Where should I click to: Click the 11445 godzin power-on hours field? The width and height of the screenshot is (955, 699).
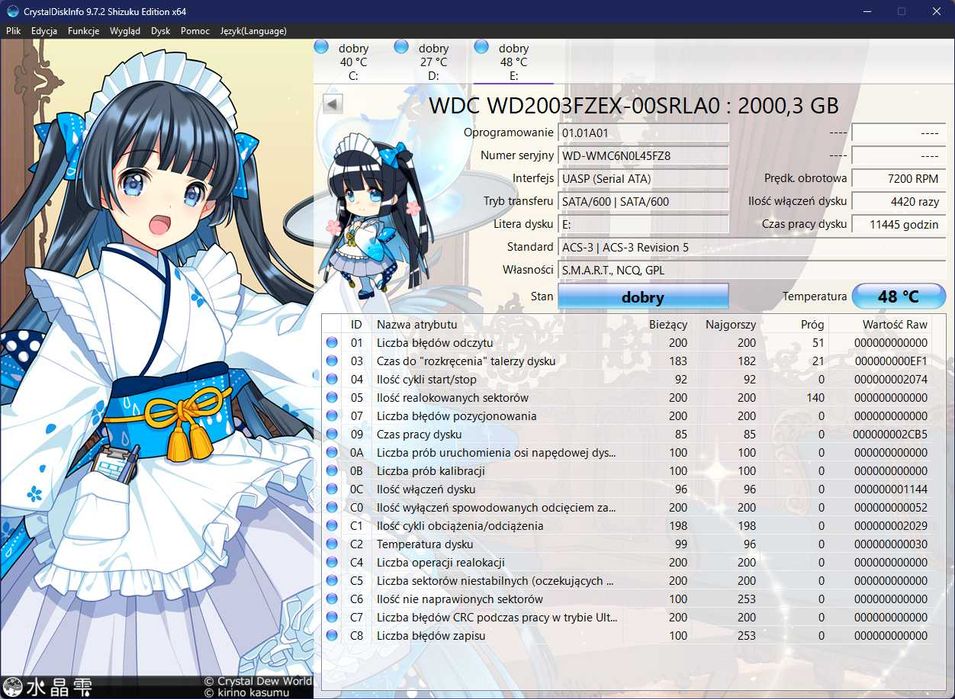click(898, 224)
